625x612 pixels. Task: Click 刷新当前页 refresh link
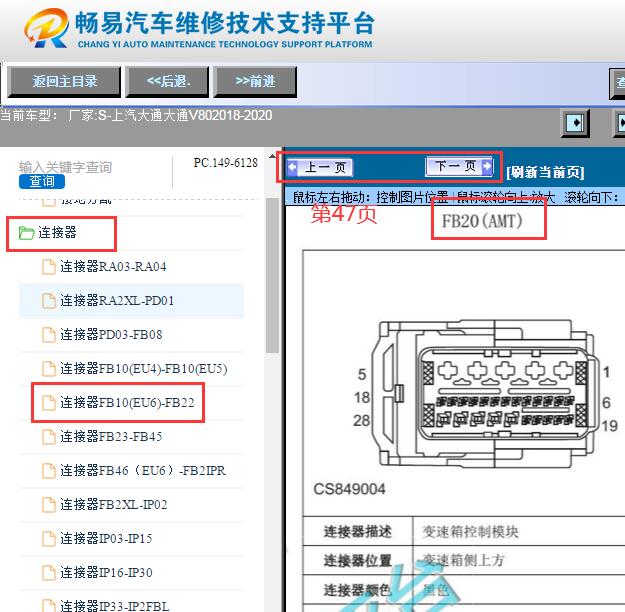545,172
